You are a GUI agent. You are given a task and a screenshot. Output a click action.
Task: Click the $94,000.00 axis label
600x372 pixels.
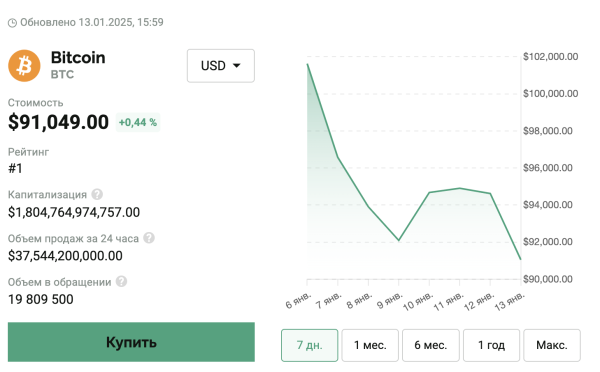point(548,205)
